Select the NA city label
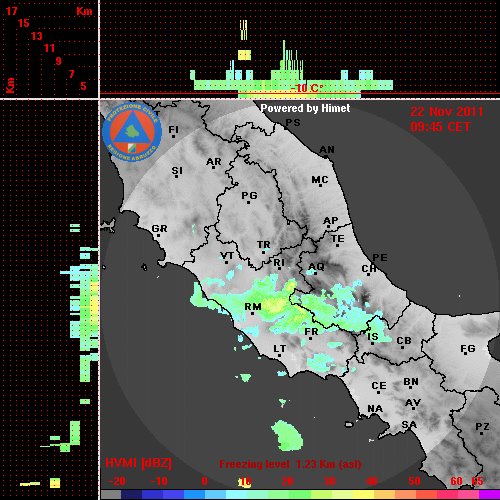The height and width of the screenshot is (500, 500). click(x=375, y=409)
